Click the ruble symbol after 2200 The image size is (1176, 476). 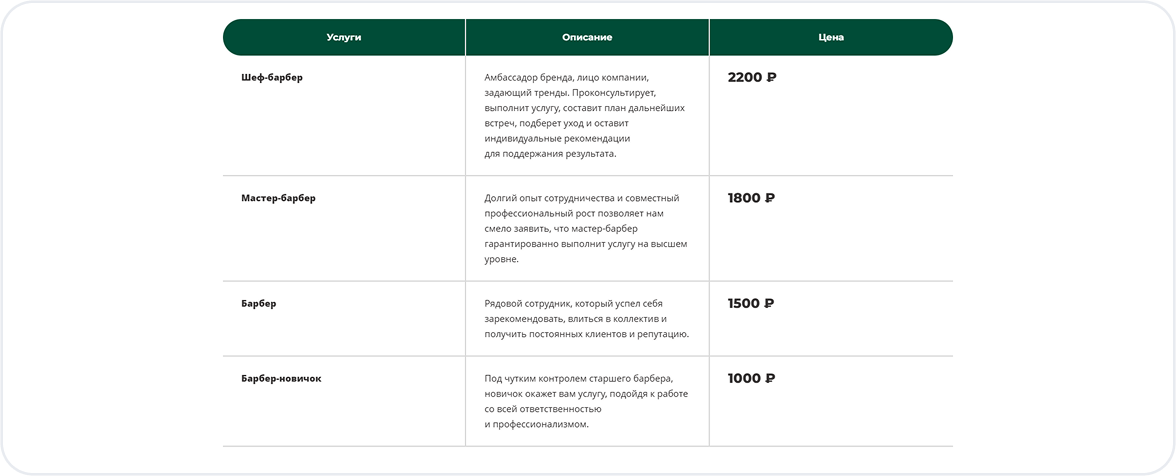771,78
